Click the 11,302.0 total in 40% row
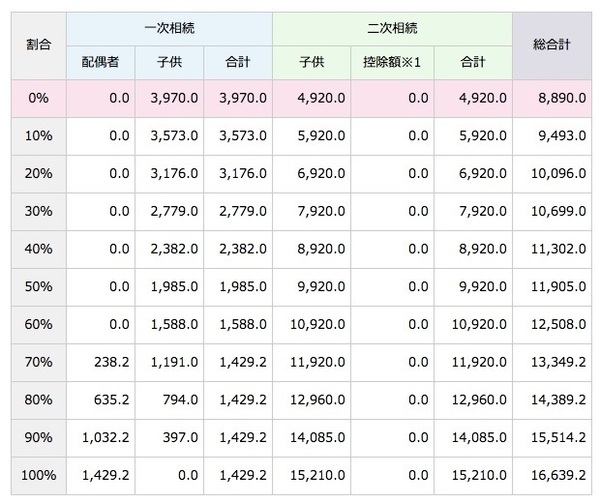Image resolution: width=600 pixels, height=503 pixels. pos(554,249)
